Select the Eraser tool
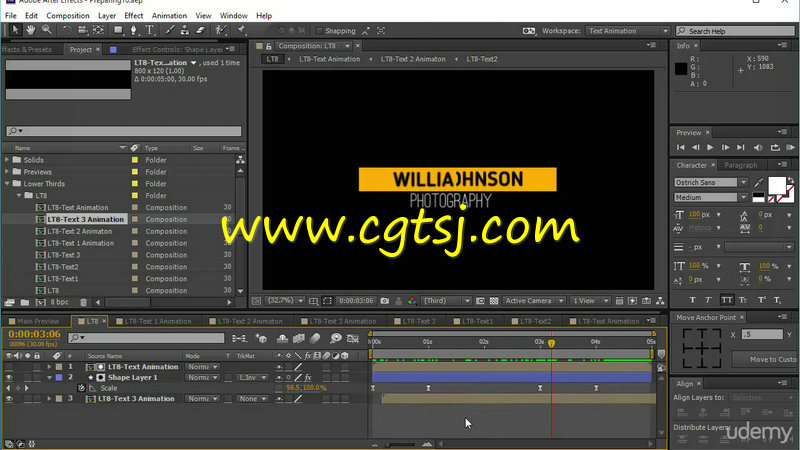Screen dimensions: 800x450 click(201, 30)
